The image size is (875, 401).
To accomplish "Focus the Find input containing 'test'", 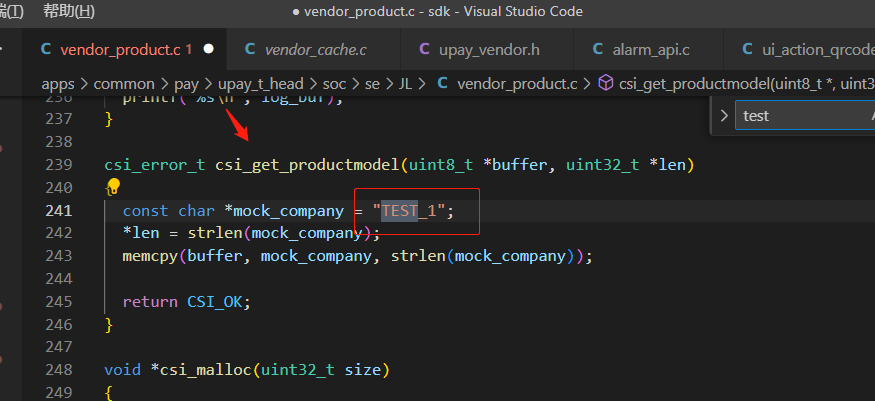I will tap(805, 115).
